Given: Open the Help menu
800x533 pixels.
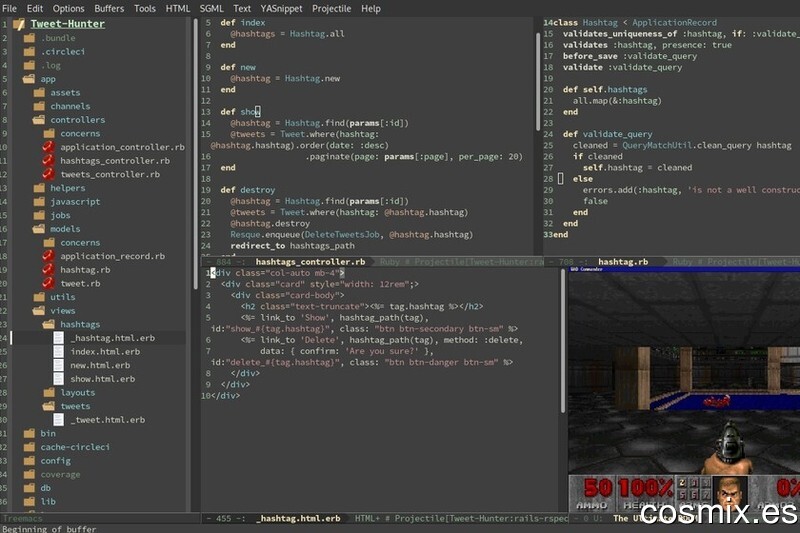Looking at the screenshot, I should 371,9.
